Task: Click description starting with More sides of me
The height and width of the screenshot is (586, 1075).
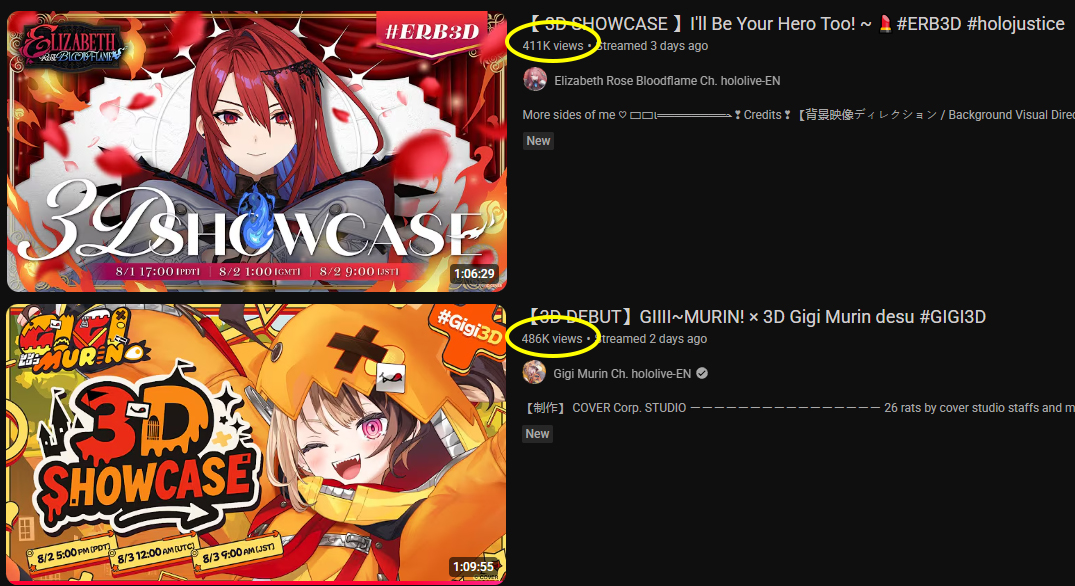Action: tap(798, 114)
